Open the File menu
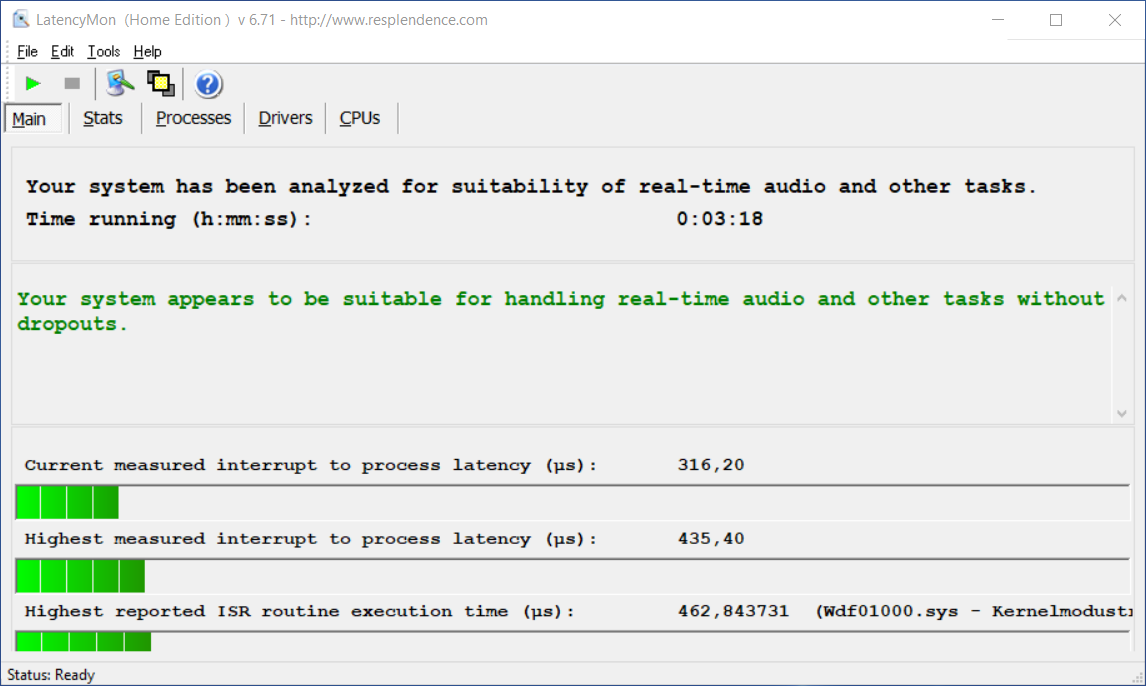 tap(27, 52)
